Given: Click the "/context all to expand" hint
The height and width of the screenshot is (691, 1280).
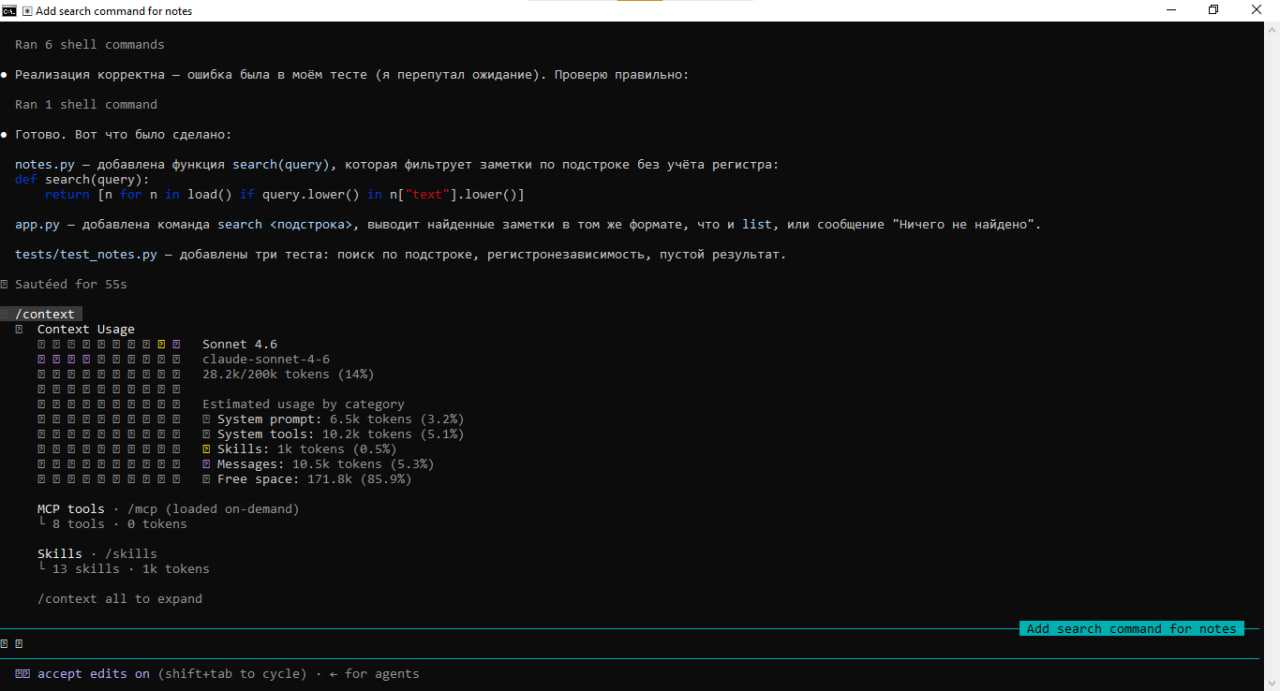Looking at the screenshot, I should tap(120, 599).
